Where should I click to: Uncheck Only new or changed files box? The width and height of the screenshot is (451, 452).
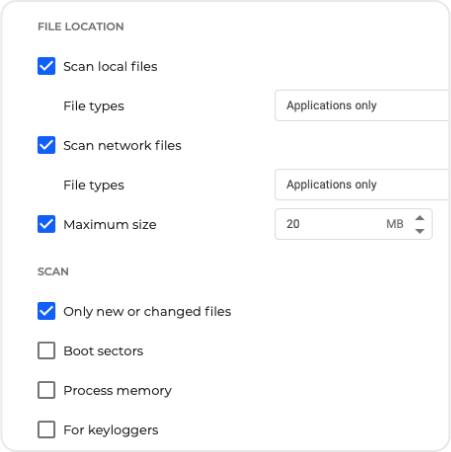coord(46,311)
